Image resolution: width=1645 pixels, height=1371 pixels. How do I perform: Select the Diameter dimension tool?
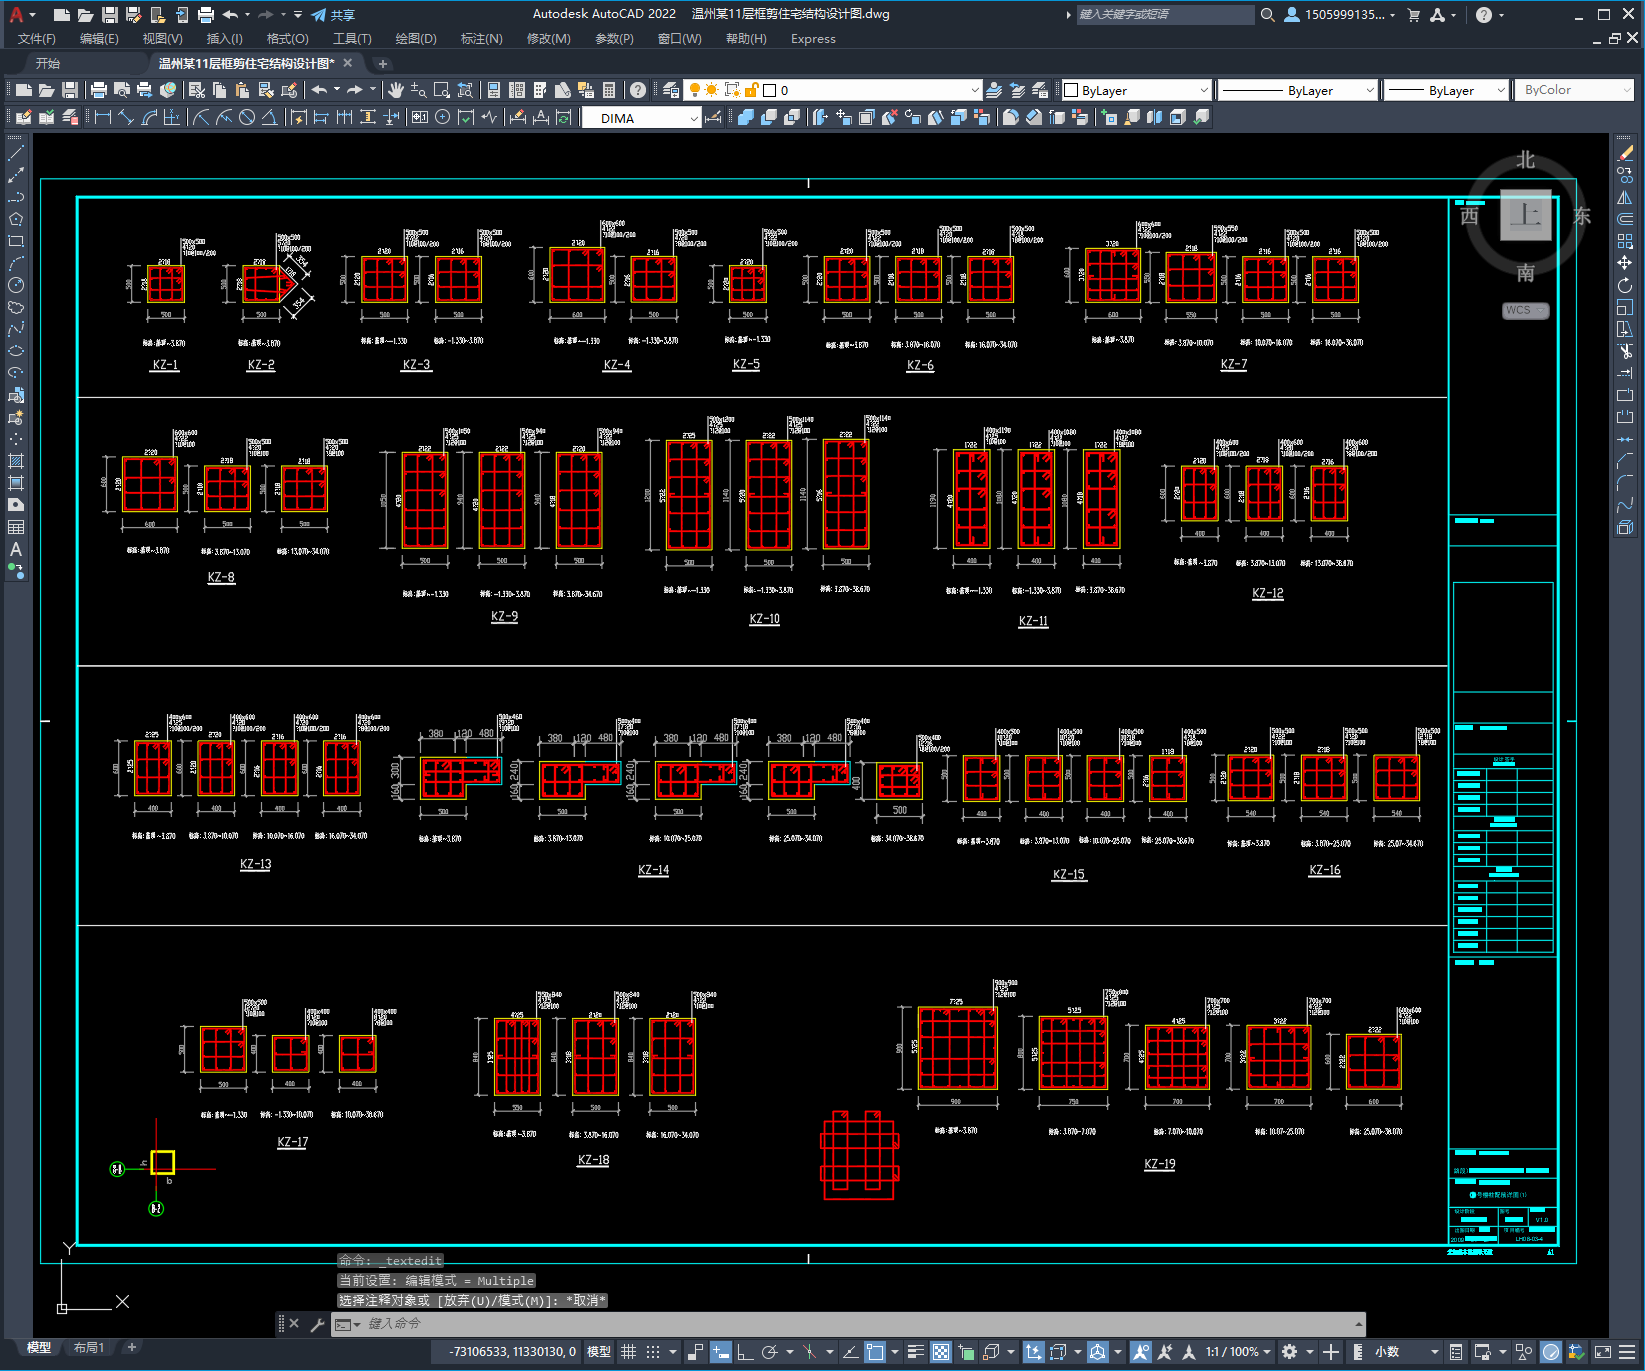click(247, 118)
